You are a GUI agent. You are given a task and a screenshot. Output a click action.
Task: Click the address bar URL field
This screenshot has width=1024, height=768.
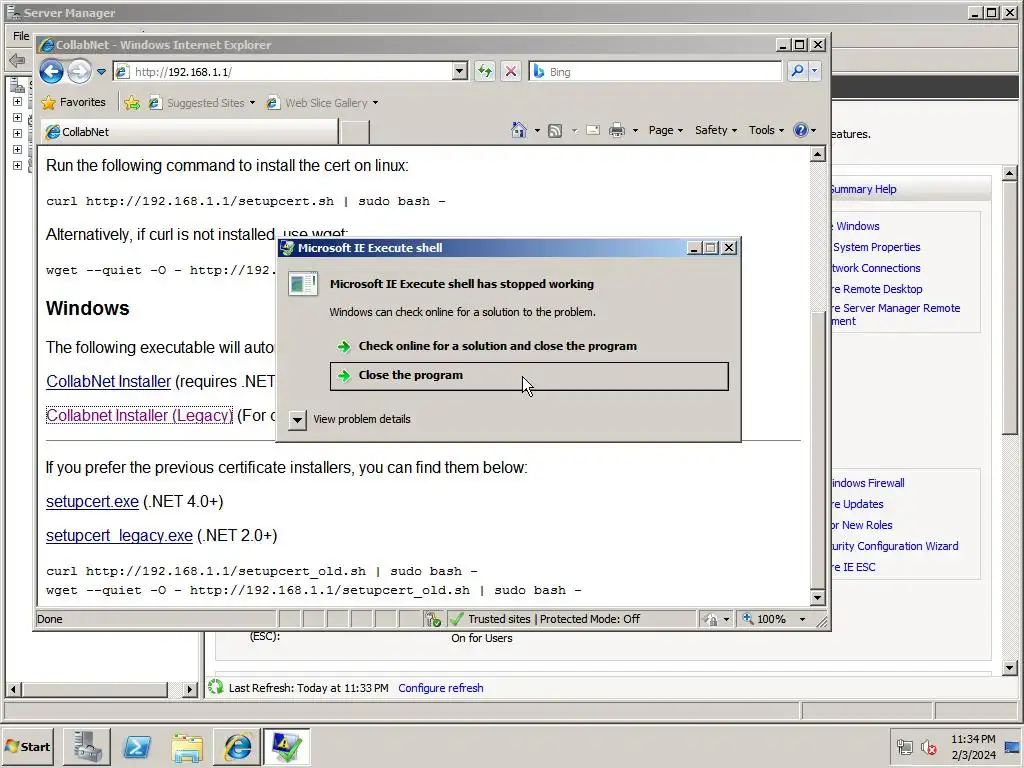tap(283, 71)
